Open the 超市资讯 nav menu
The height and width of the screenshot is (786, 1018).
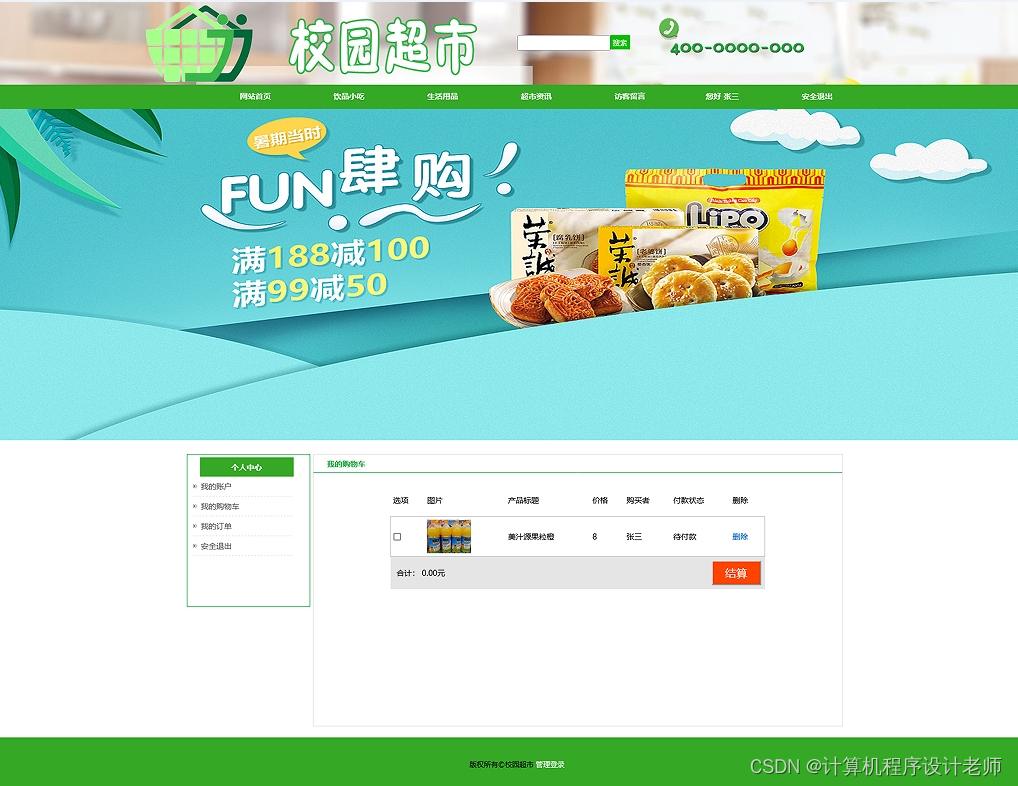(x=536, y=96)
